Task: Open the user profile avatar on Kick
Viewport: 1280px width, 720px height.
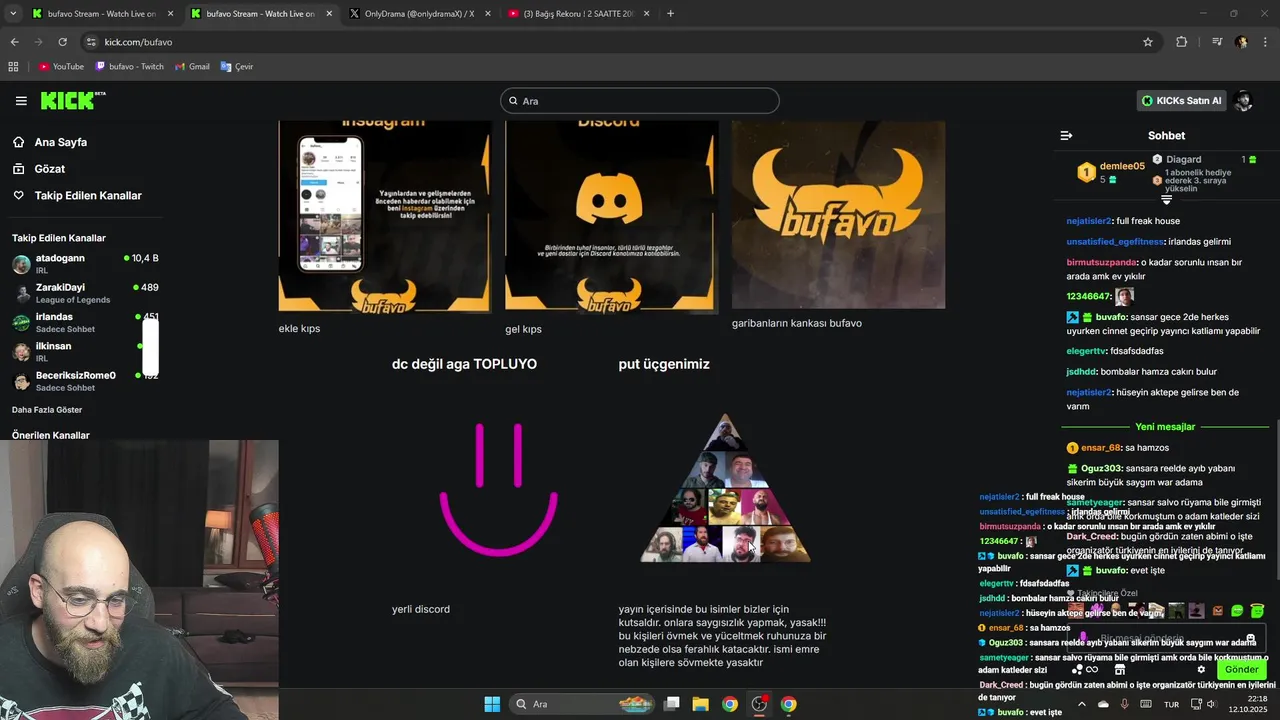Action: [x=1243, y=101]
